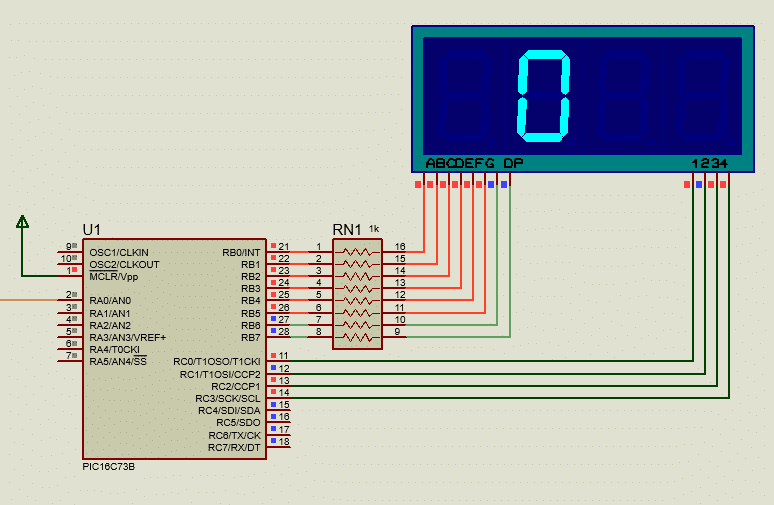Click pin number 17 on U1

(x=283, y=429)
